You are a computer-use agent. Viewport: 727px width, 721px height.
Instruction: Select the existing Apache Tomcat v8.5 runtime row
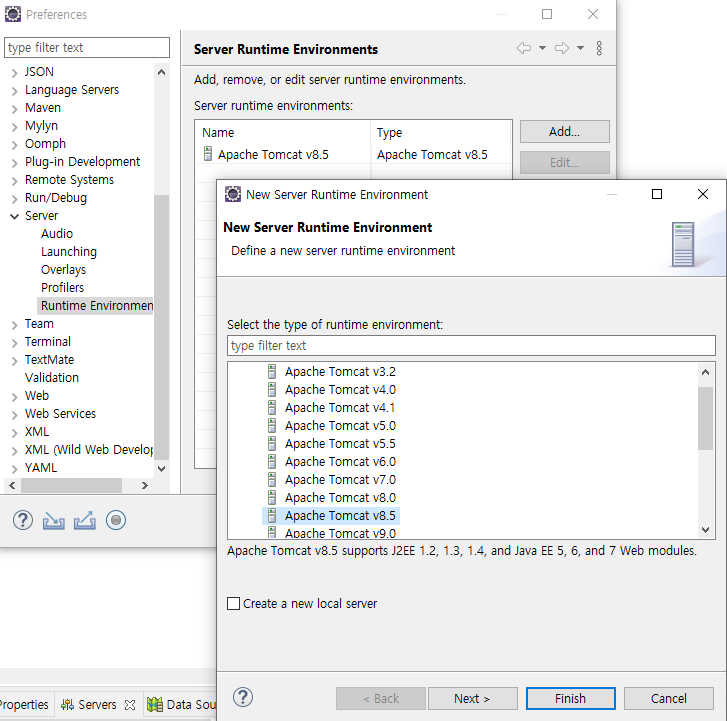[353, 154]
